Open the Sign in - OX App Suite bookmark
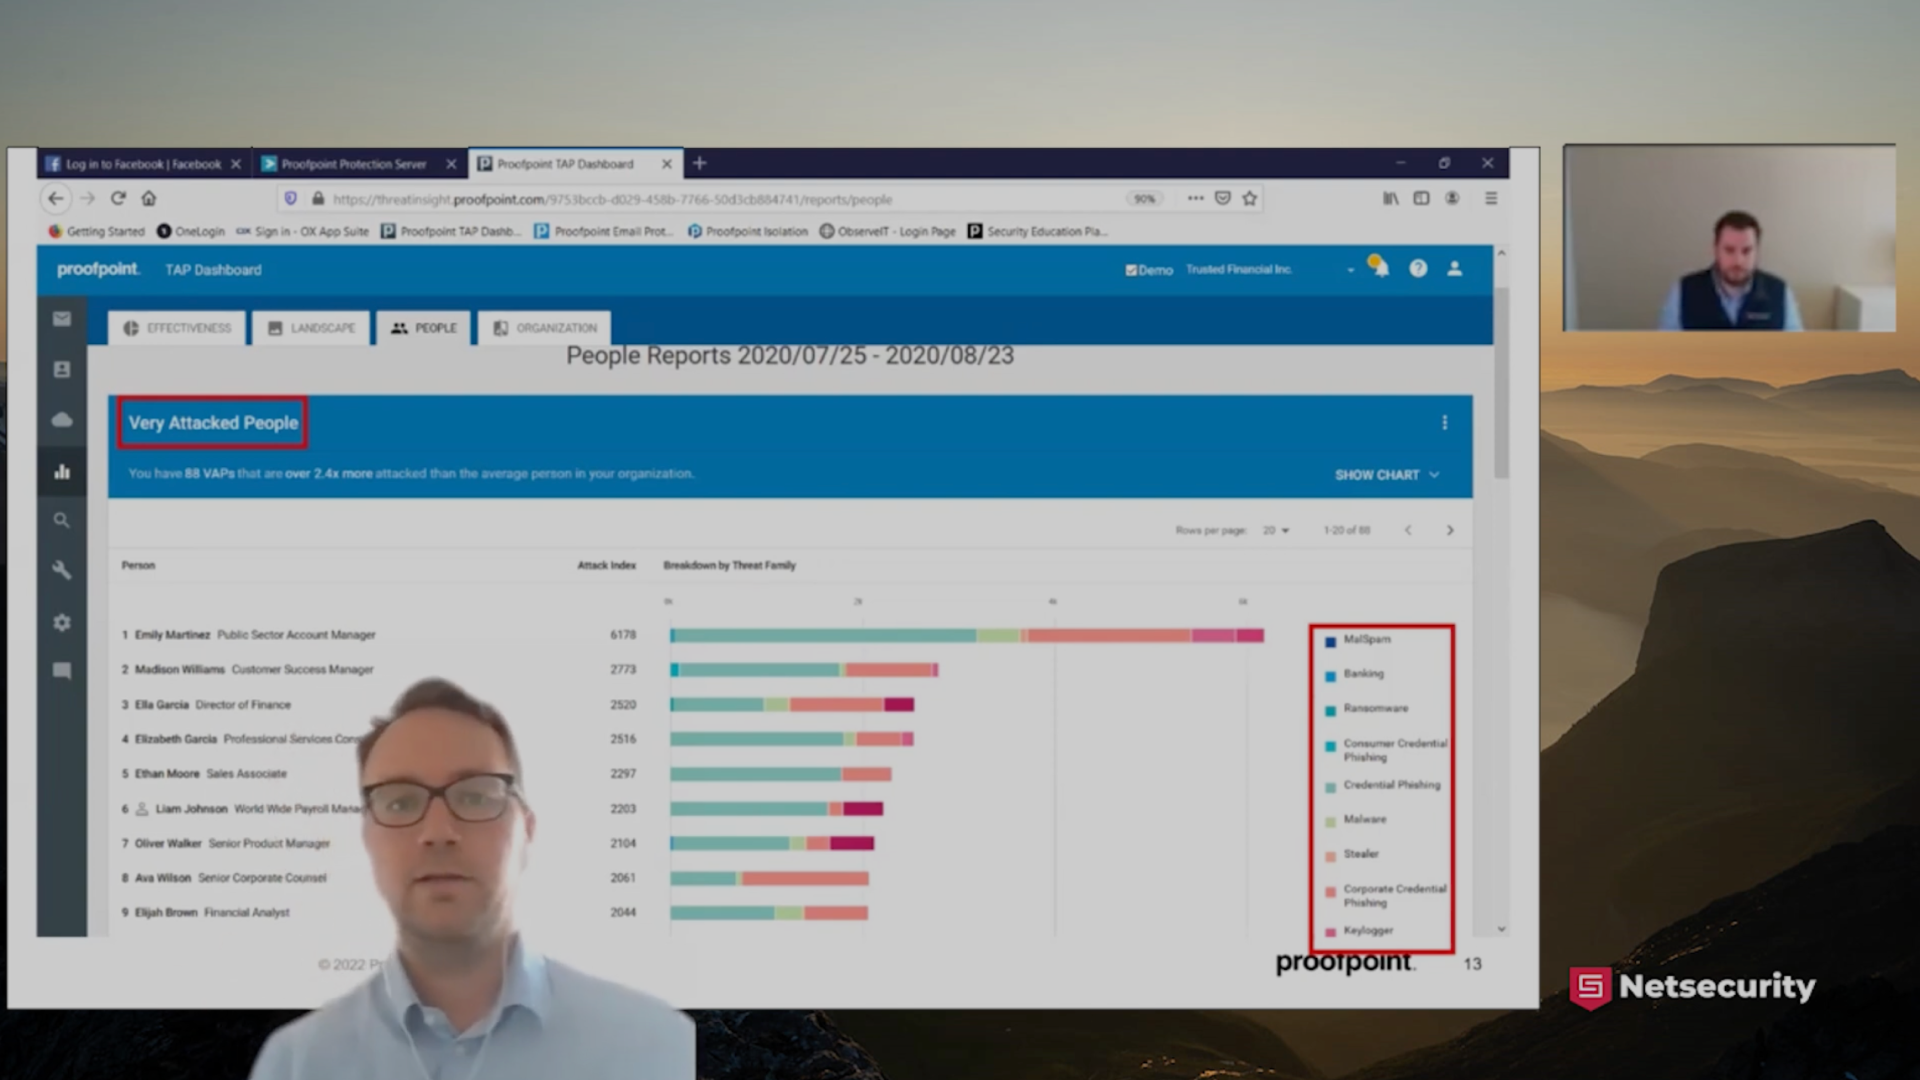The image size is (1920, 1080). [303, 231]
